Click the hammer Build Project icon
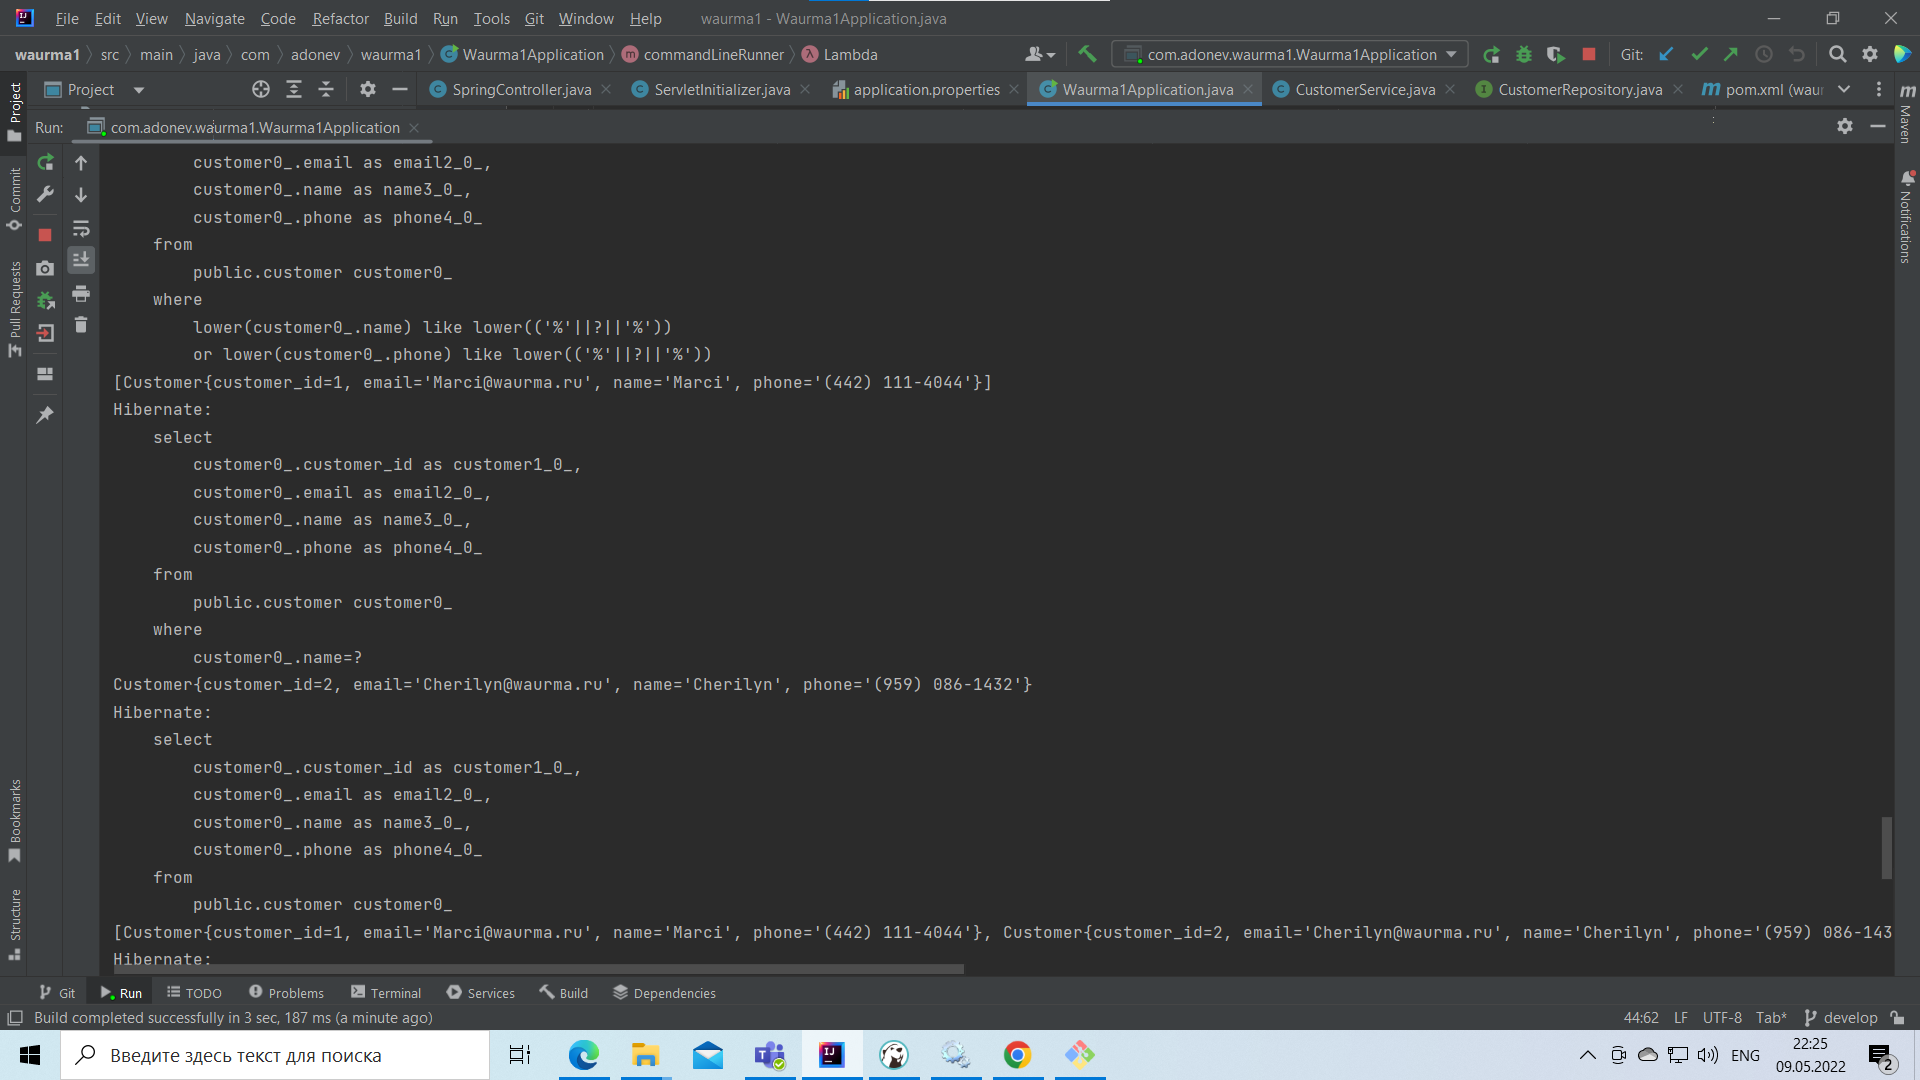The image size is (1920, 1080). click(1087, 54)
